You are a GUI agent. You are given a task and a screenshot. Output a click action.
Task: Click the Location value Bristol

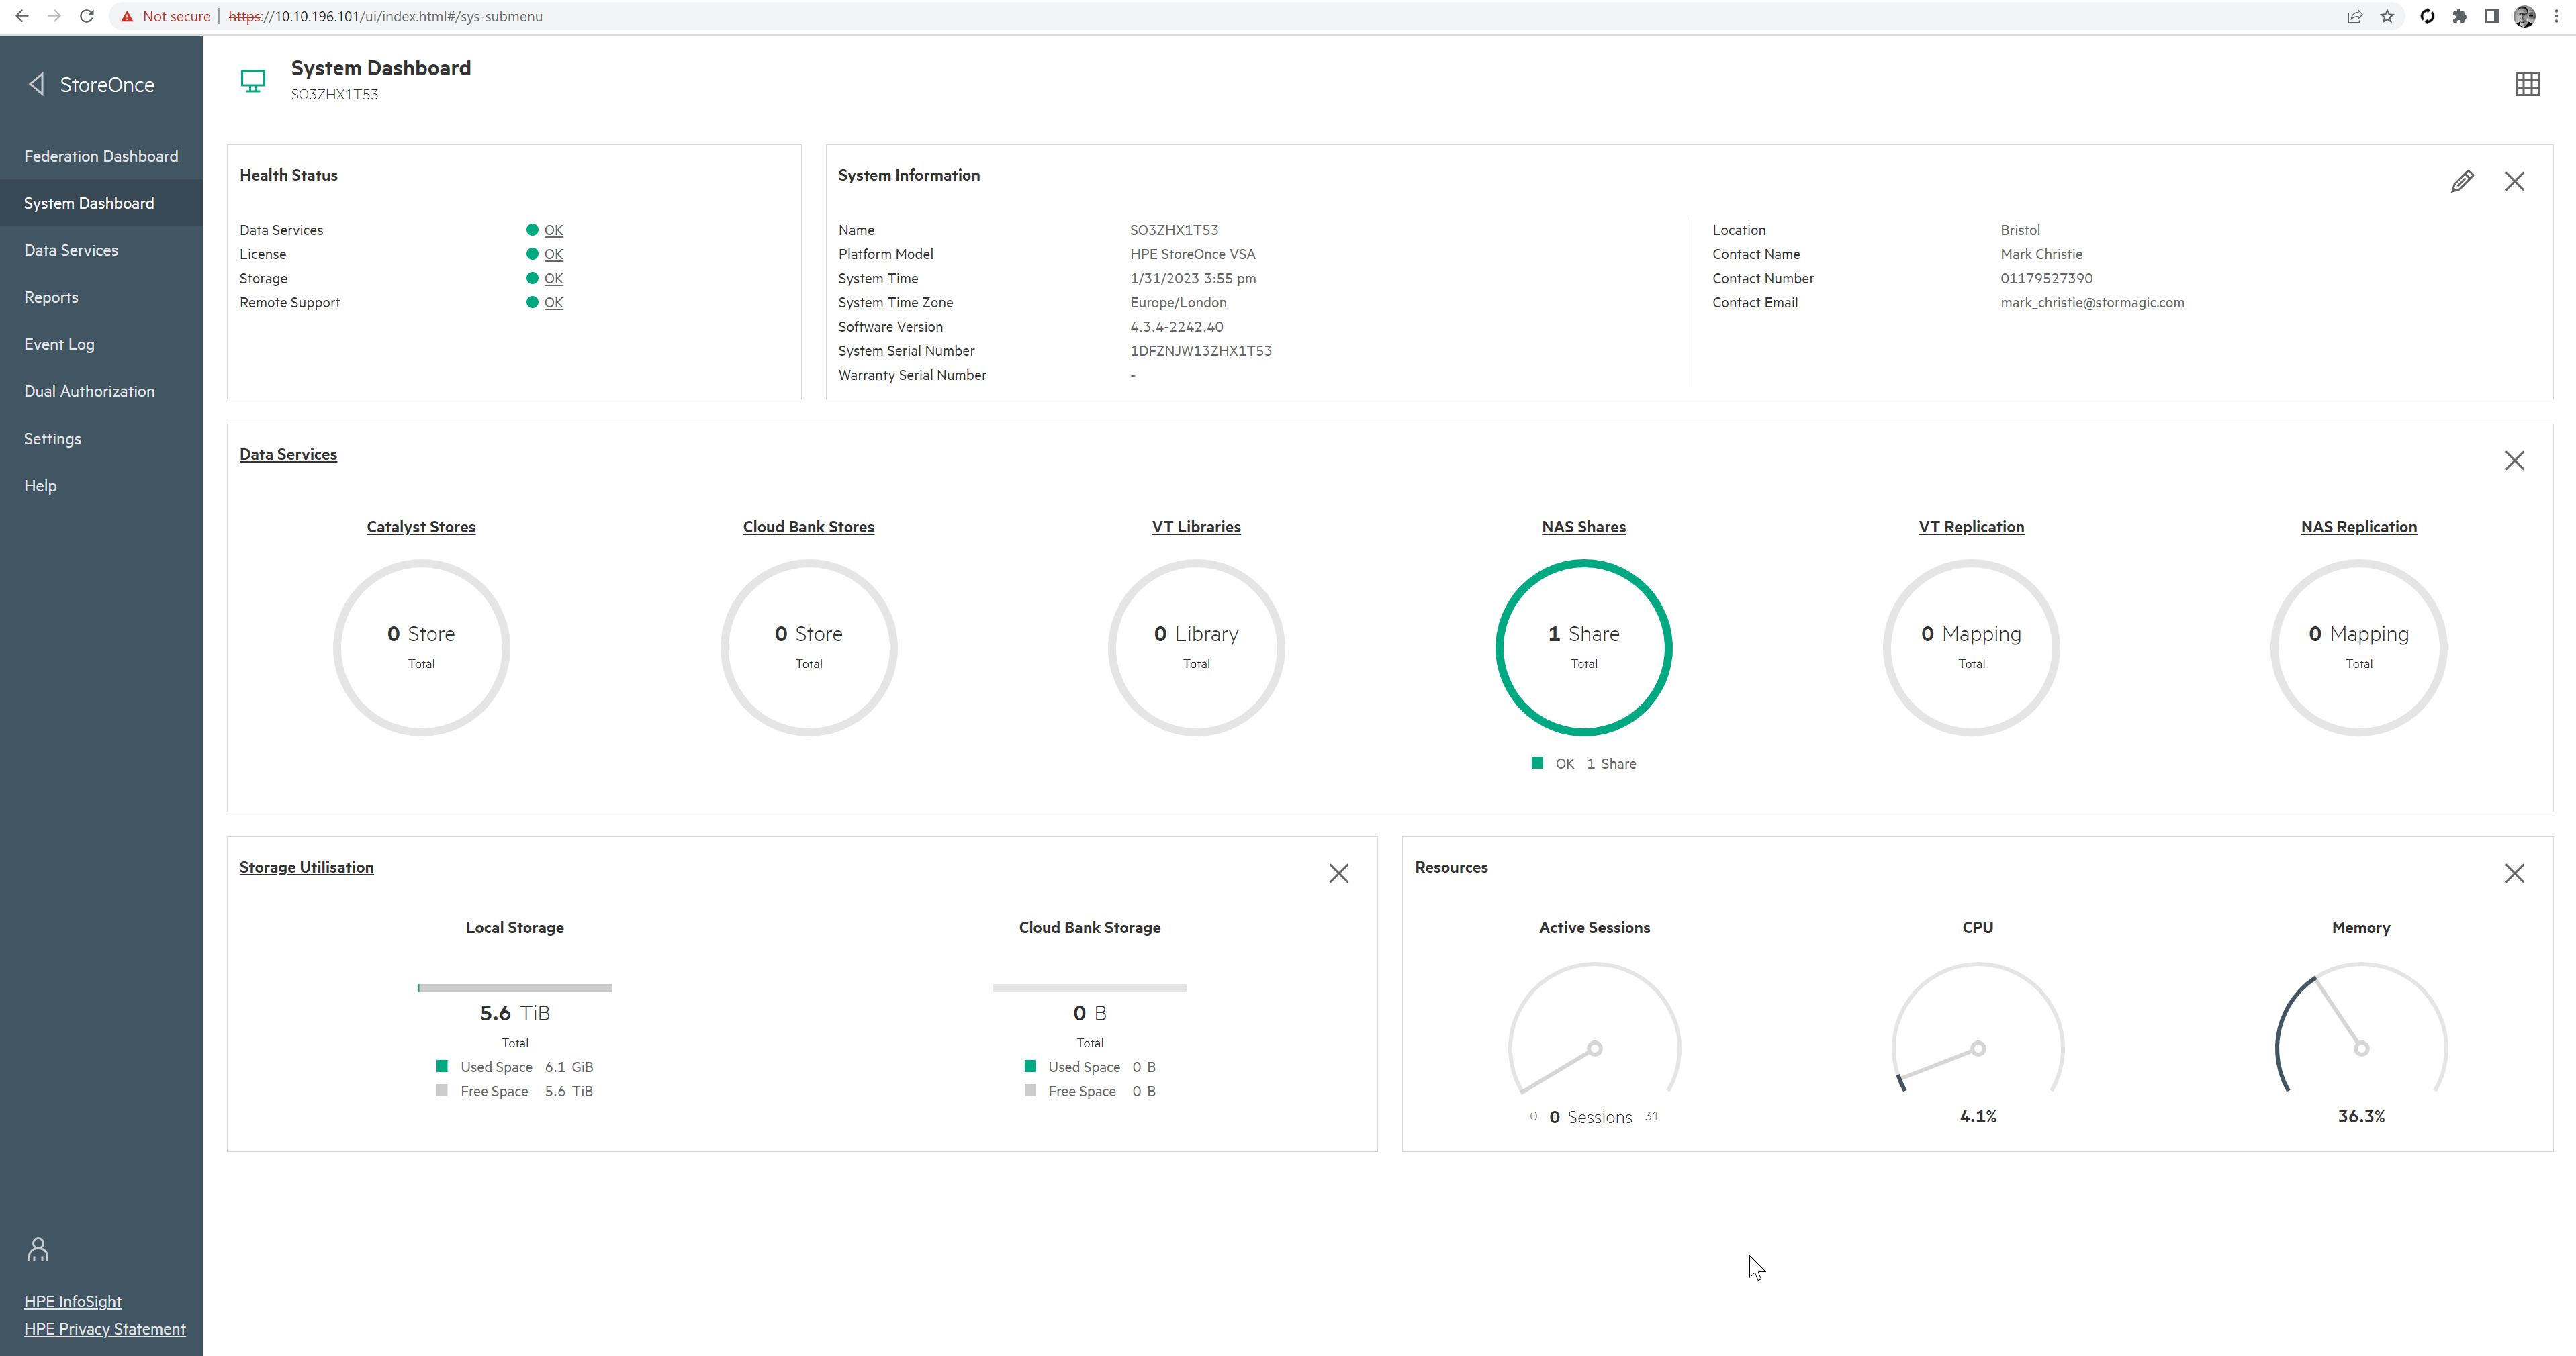2020,230
